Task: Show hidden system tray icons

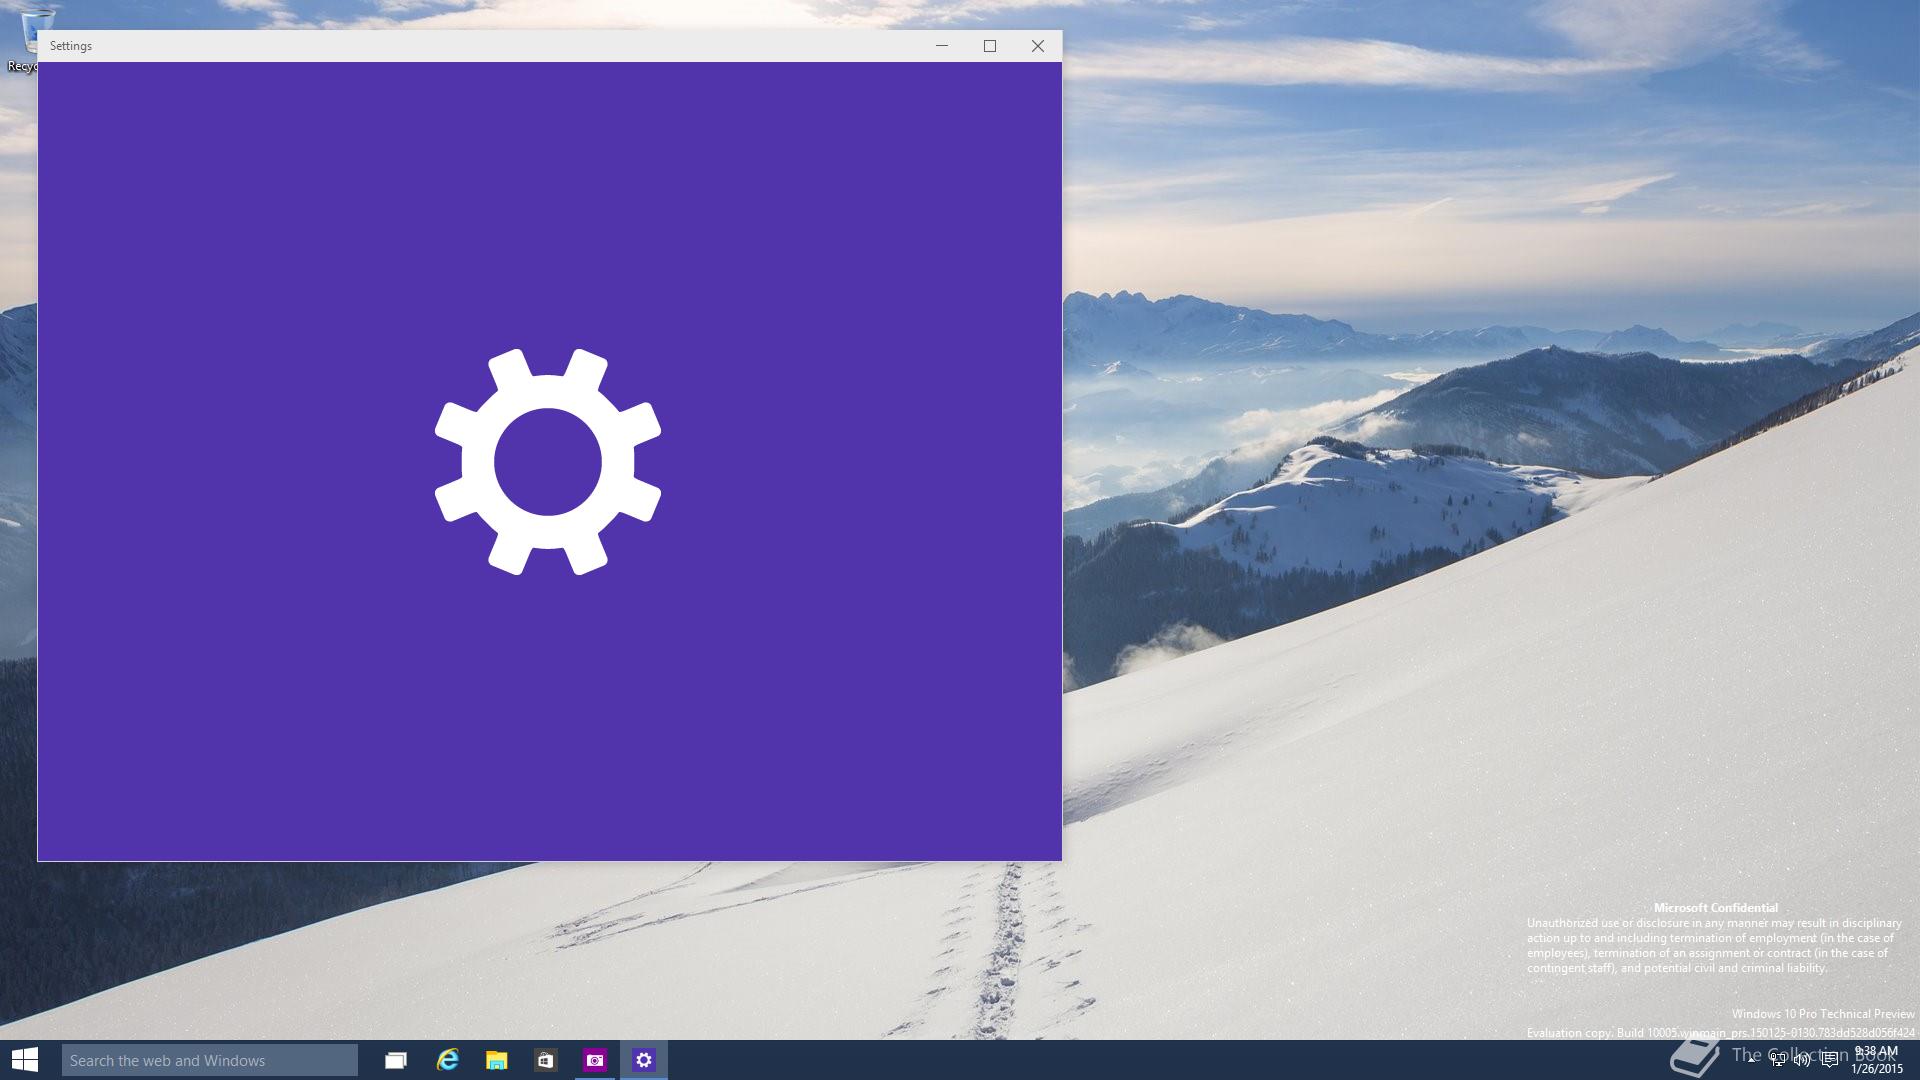Action: (1751, 1060)
